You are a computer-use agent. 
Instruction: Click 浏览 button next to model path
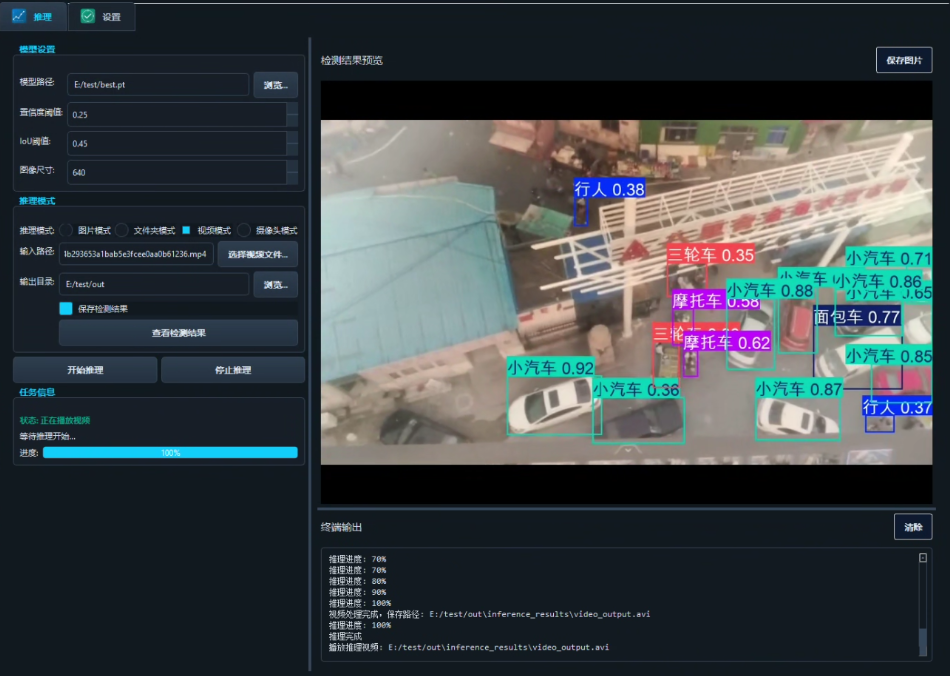click(276, 85)
